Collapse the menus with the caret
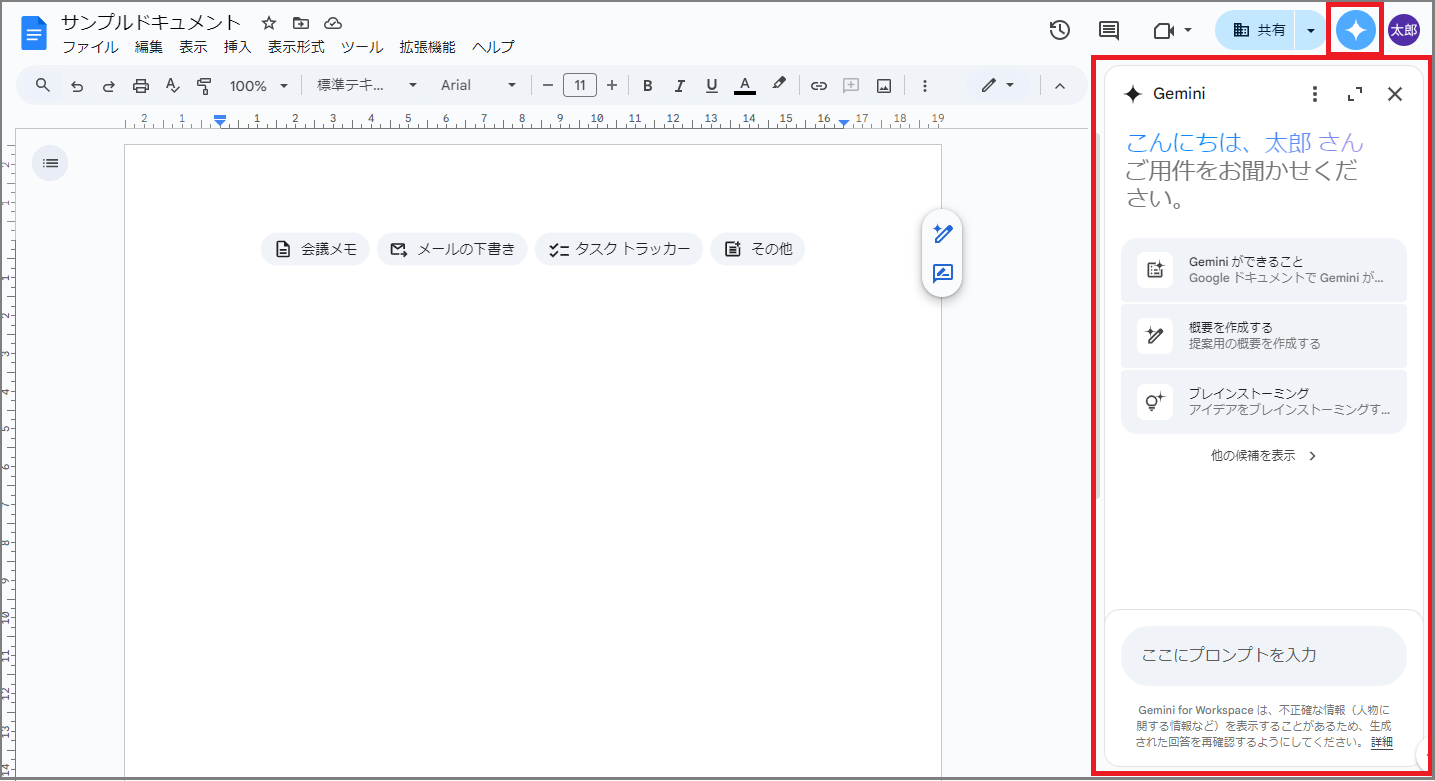Viewport: 1435px width, 781px height. 1060,86
